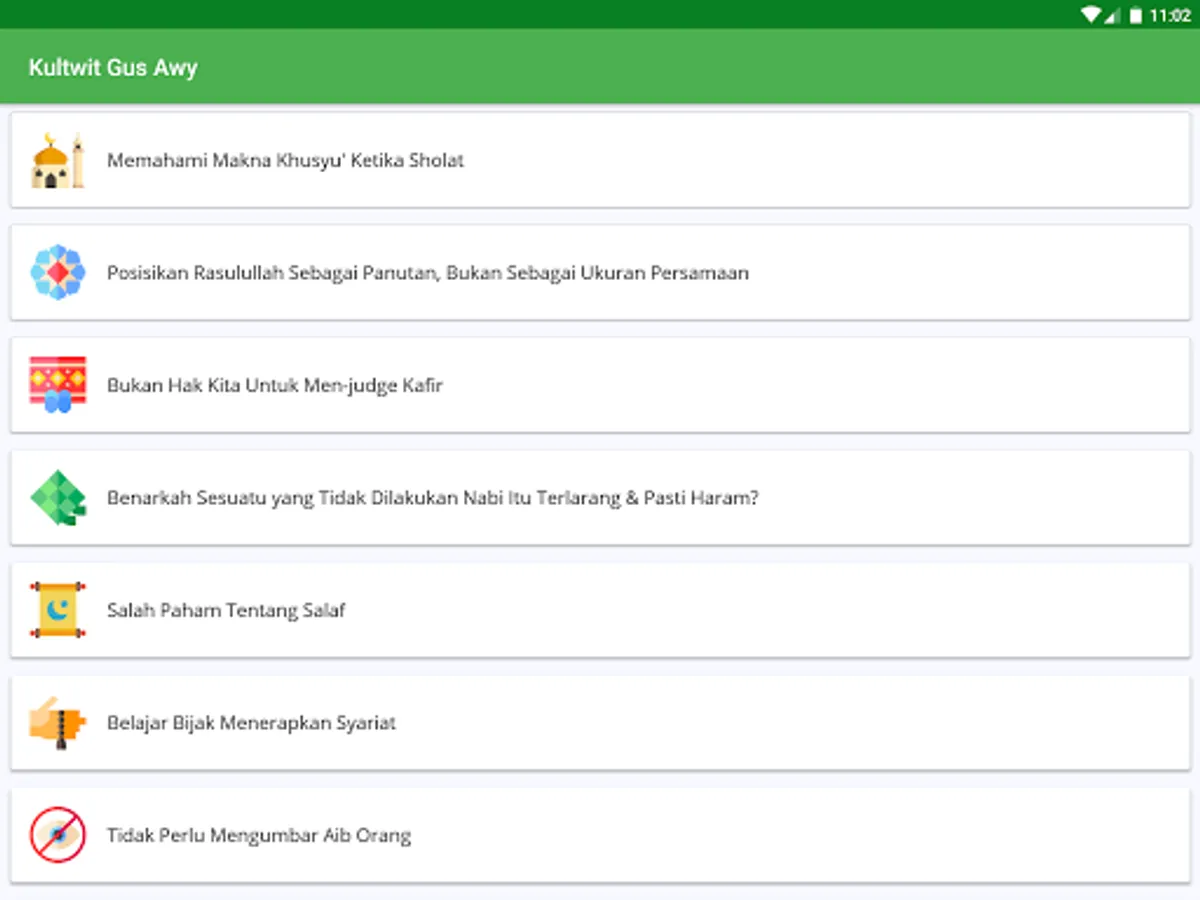
Task: Open Belajar Bijak Menerapkan Syariat
Action: coord(600,722)
